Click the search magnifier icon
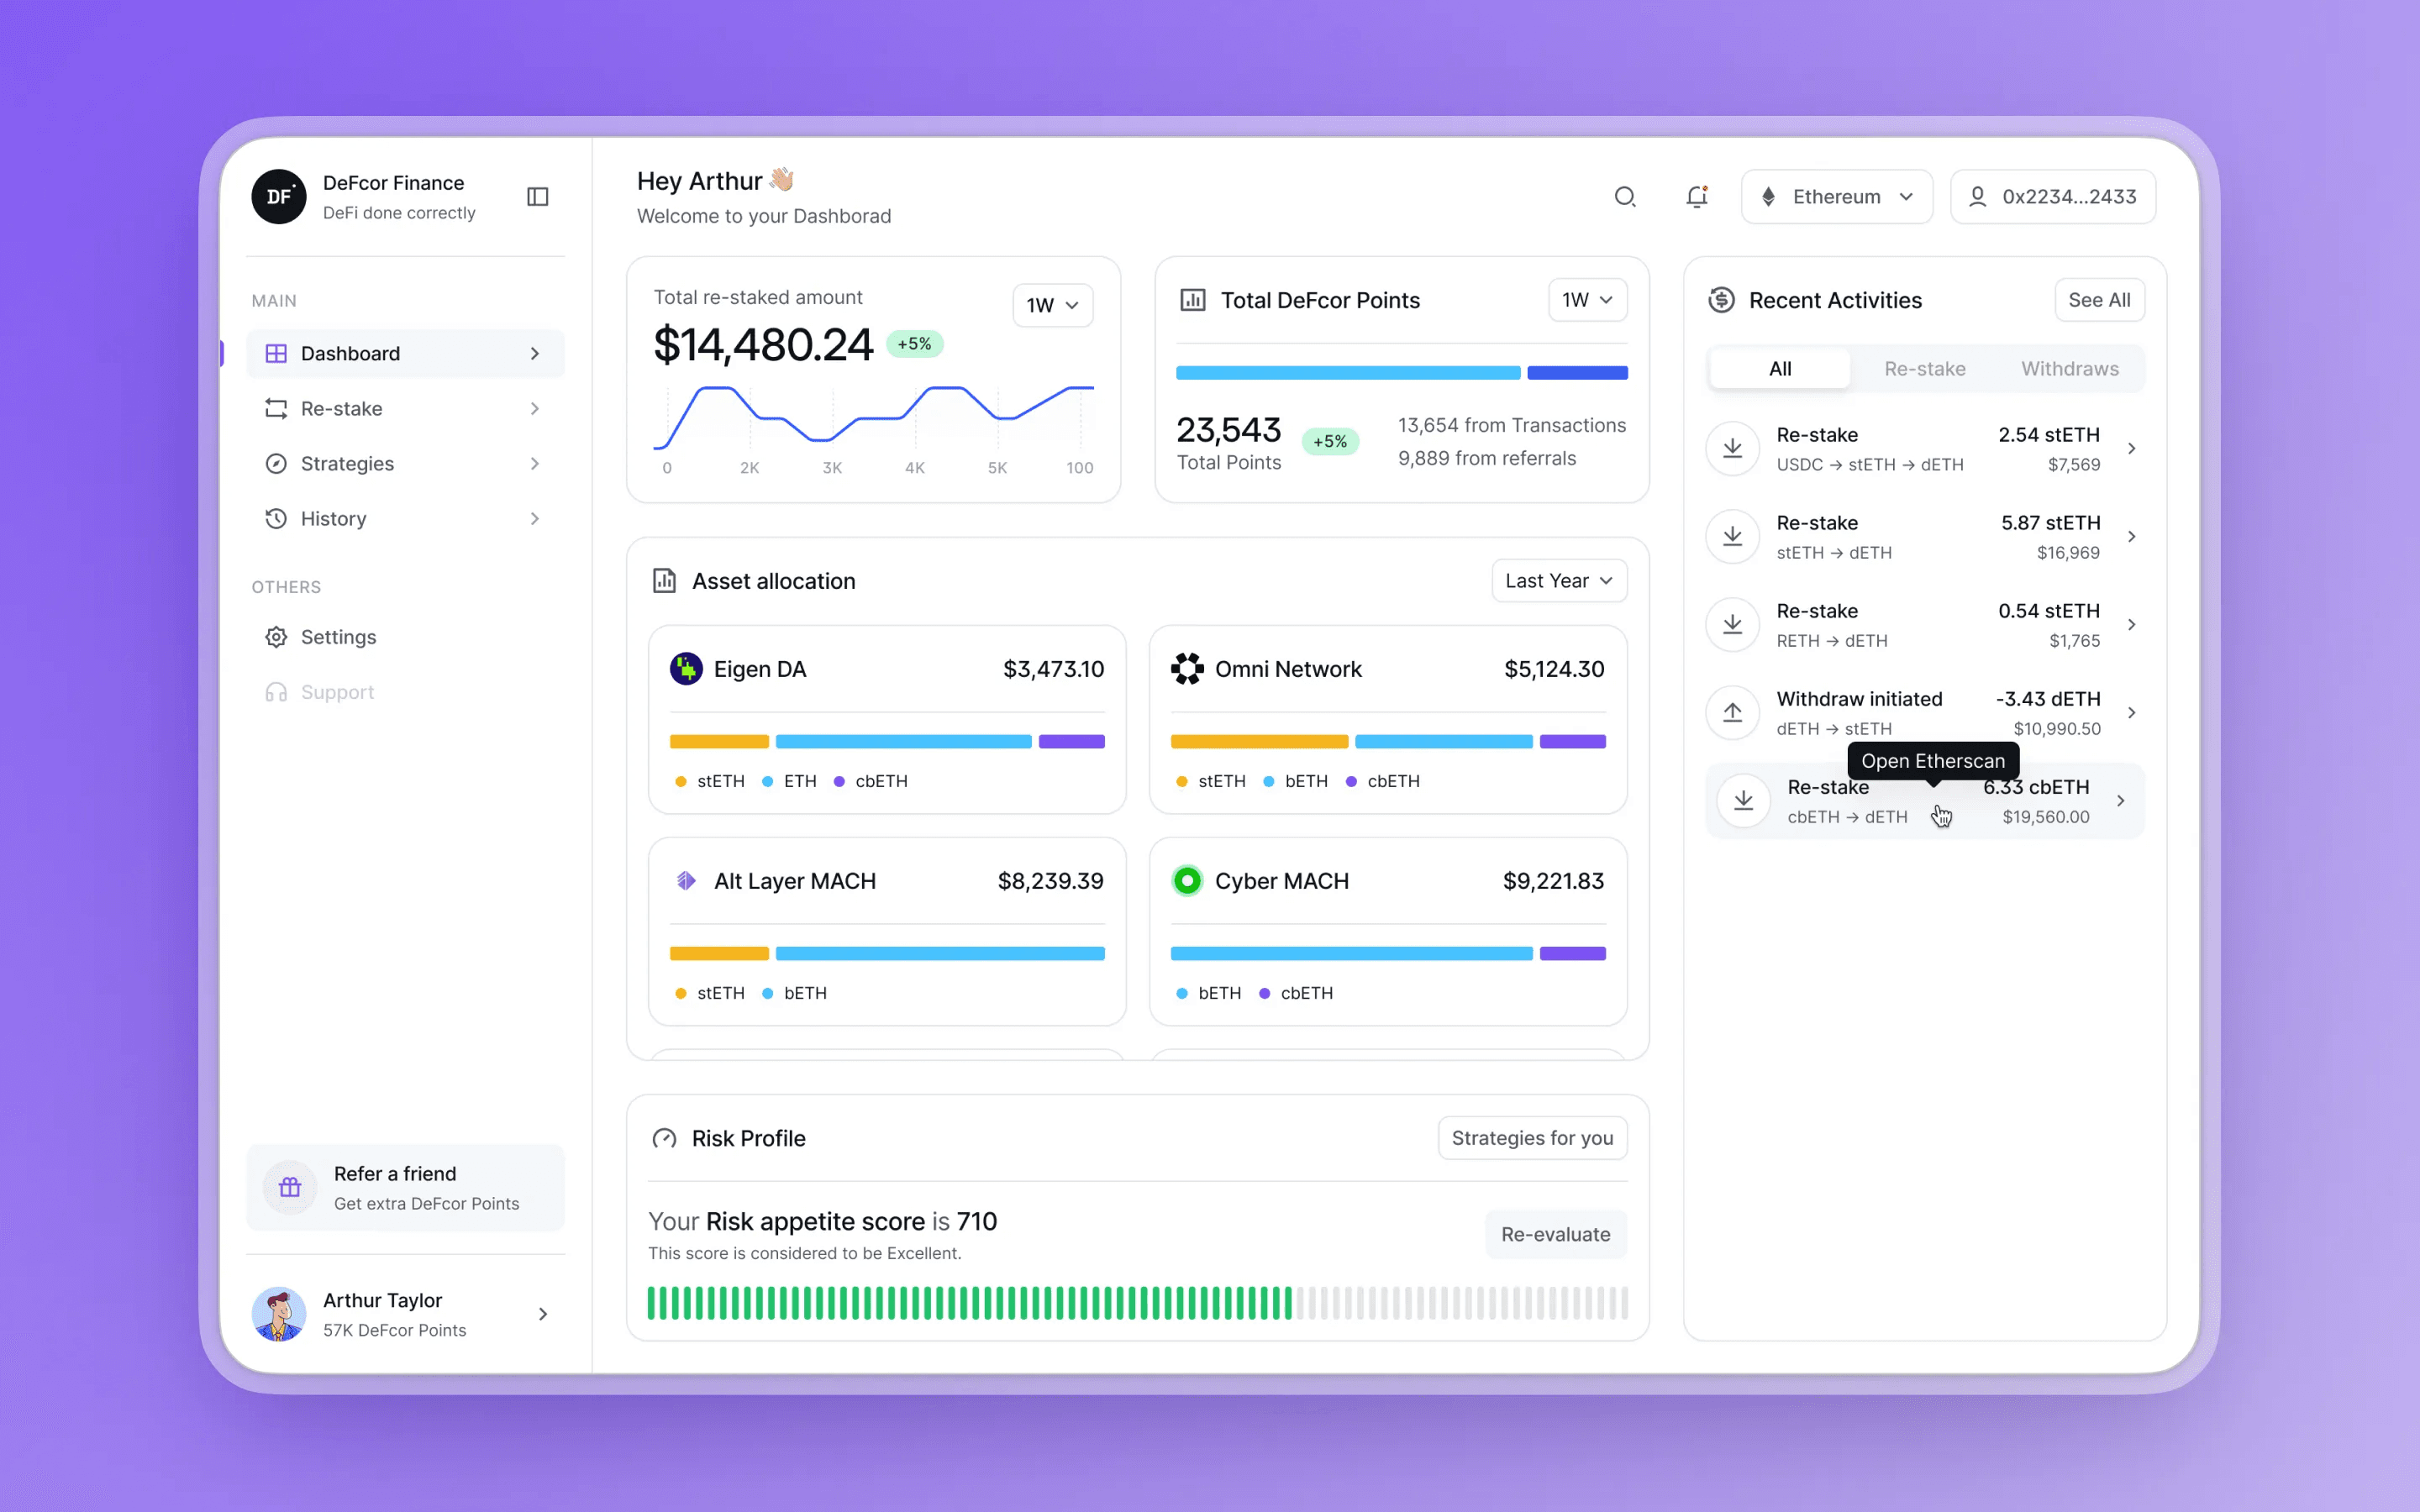 (x=1625, y=197)
